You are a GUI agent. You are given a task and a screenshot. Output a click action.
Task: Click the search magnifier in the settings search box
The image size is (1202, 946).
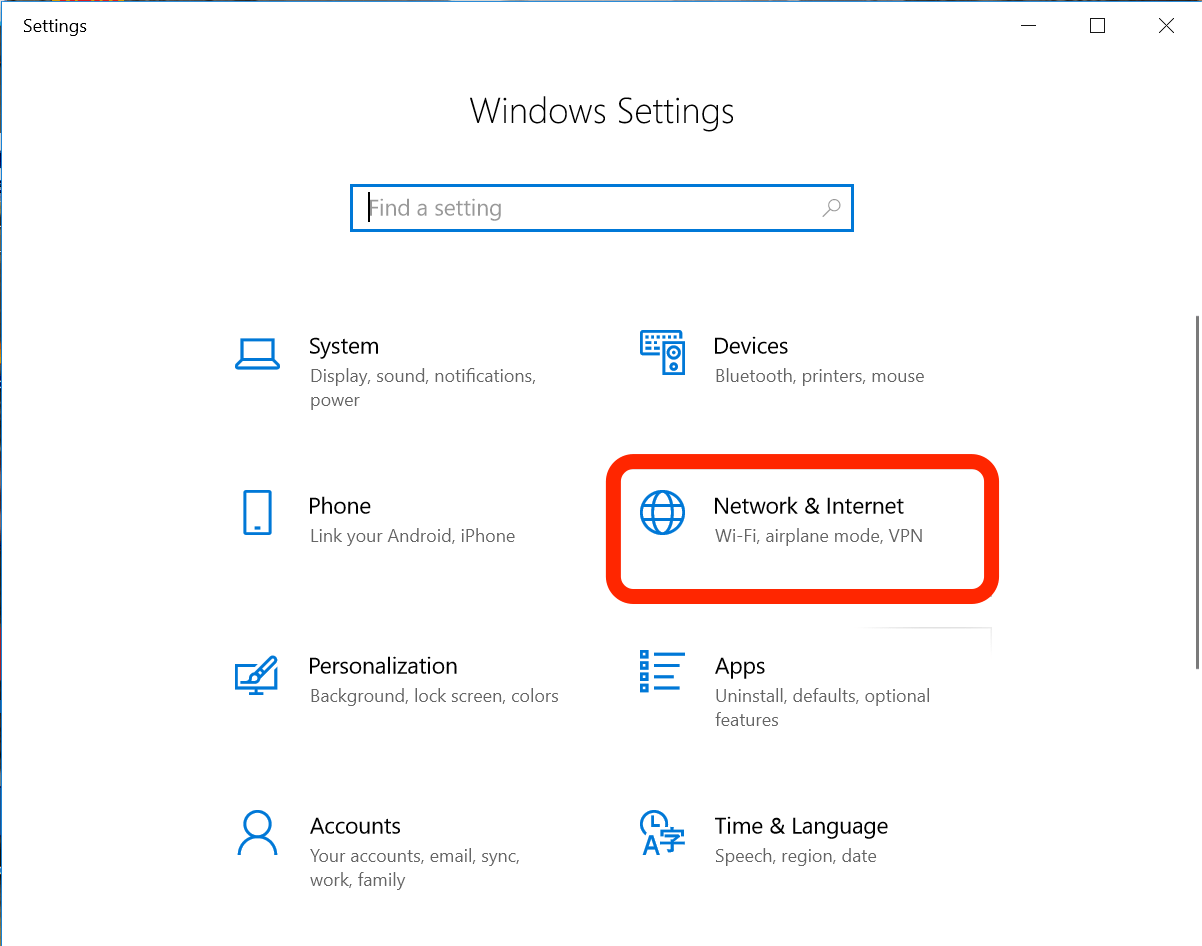click(831, 207)
